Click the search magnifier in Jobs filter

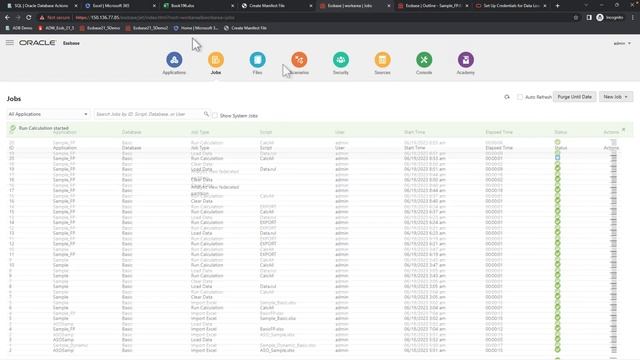click(x=206, y=114)
